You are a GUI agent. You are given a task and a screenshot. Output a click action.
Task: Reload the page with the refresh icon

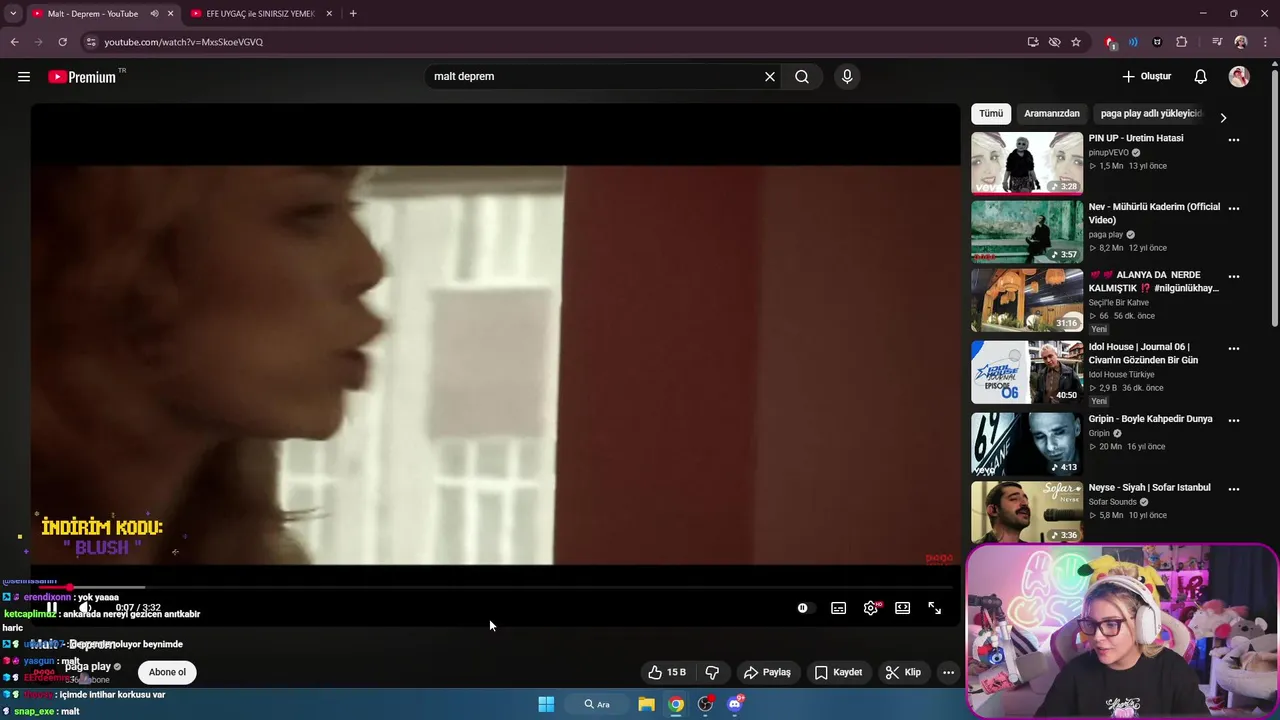point(62,42)
